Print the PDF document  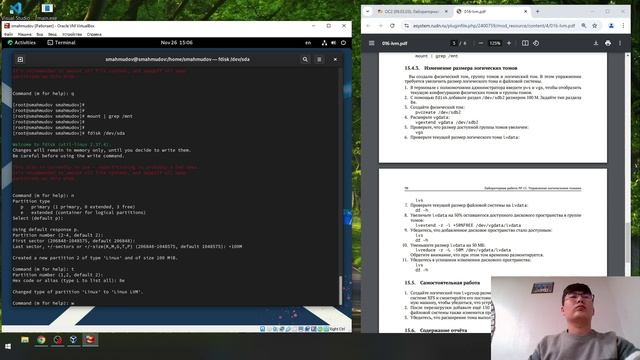coord(608,43)
